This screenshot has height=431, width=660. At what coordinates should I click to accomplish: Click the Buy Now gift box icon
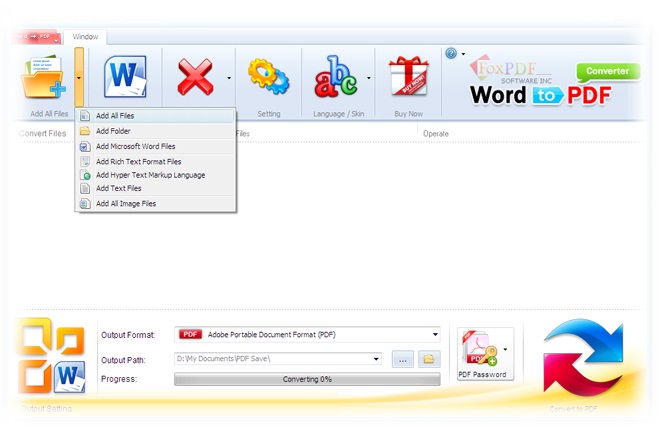(x=408, y=76)
